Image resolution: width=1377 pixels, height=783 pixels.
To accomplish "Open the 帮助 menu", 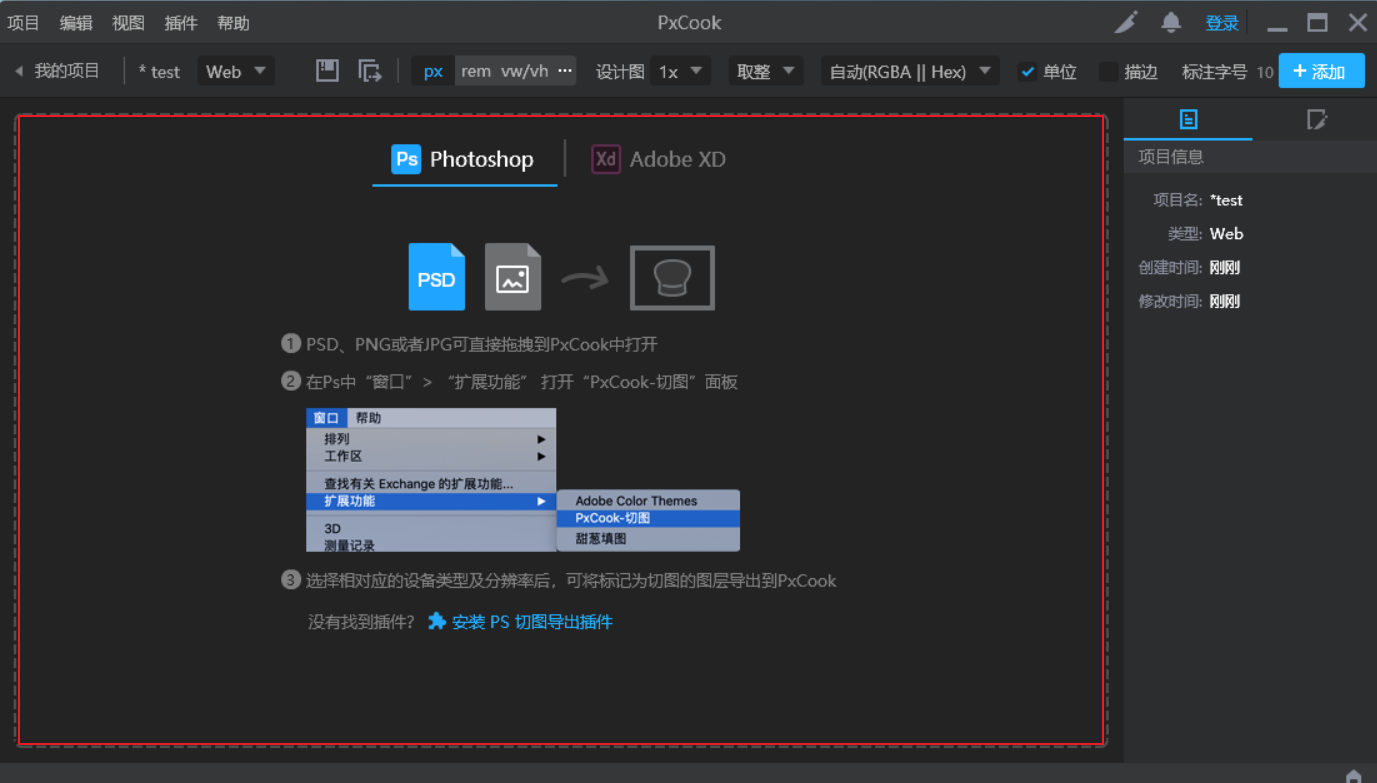I will click(233, 23).
